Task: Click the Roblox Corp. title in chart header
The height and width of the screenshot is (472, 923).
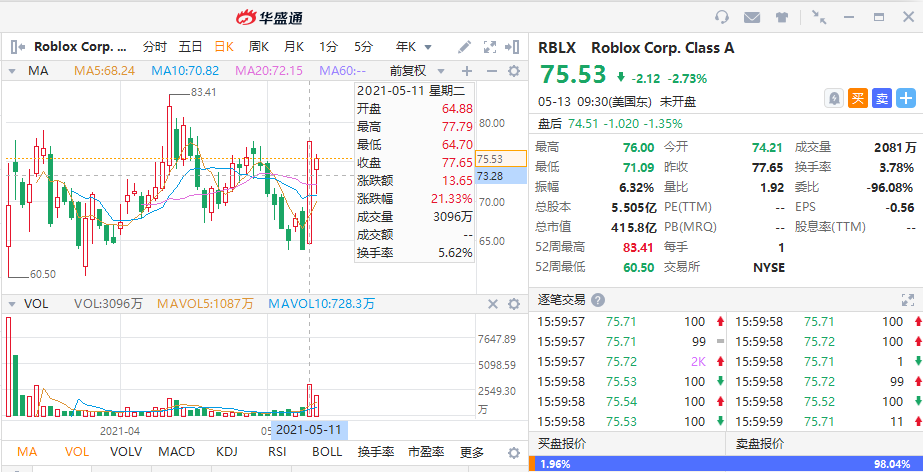Action: click(81, 46)
